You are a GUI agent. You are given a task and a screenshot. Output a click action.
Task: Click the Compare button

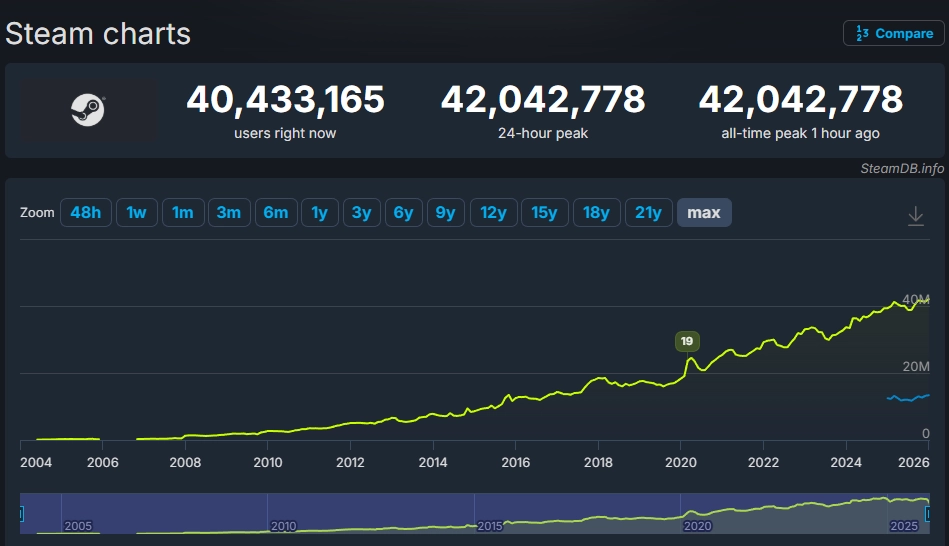click(x=893, y=33)
